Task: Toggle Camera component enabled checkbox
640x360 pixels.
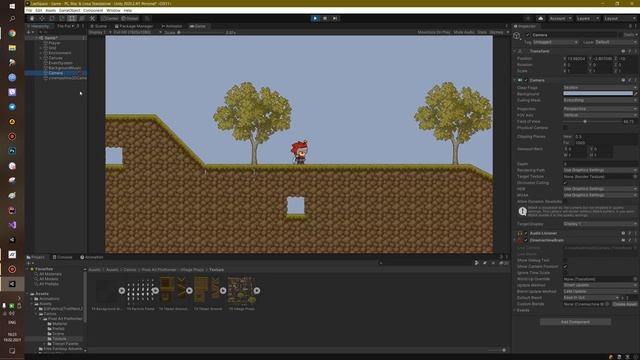Action: point(526,80)
